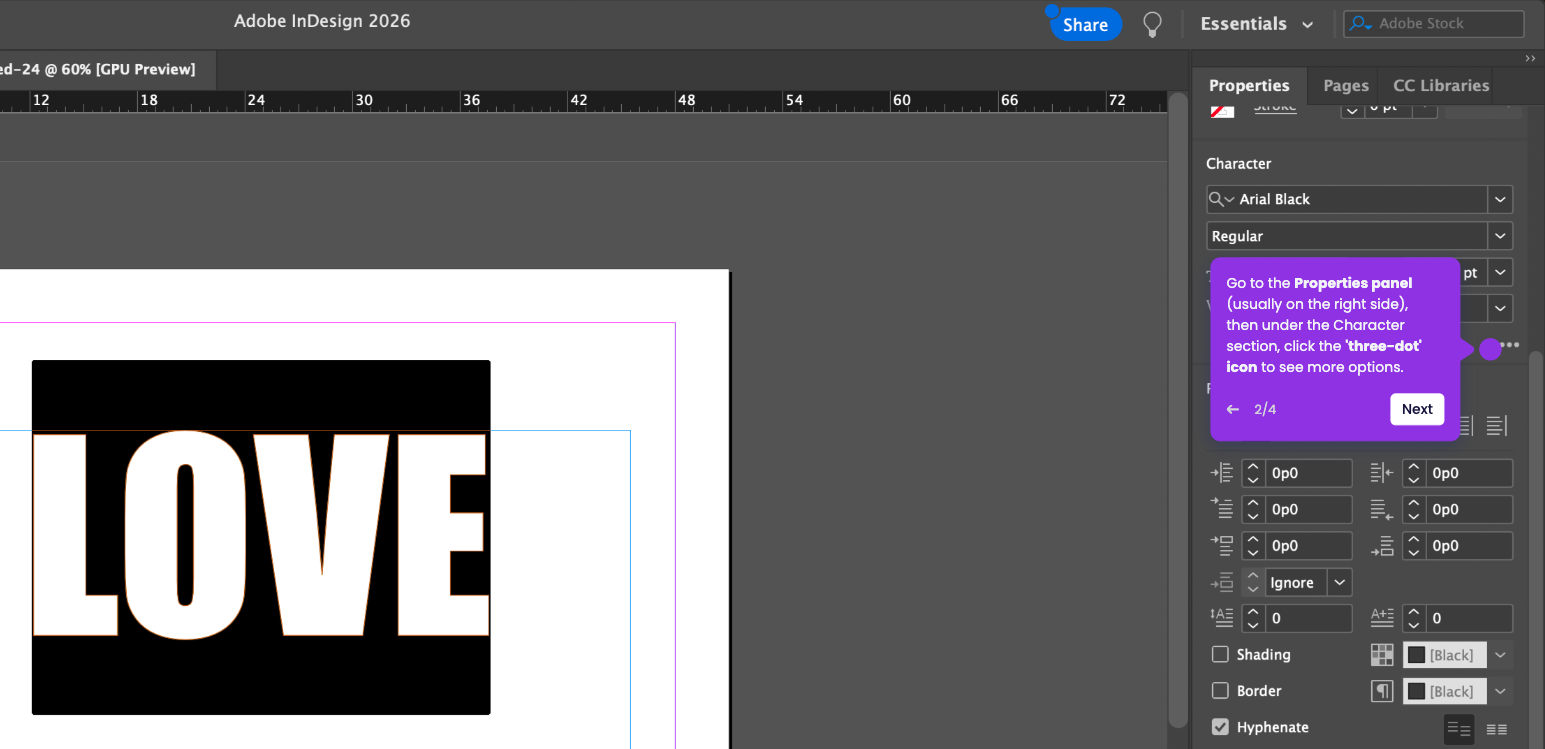The image size is (1545, 749).
Task: Click Next in the purple tutorial tooltip
Action: pos(1417,409)
